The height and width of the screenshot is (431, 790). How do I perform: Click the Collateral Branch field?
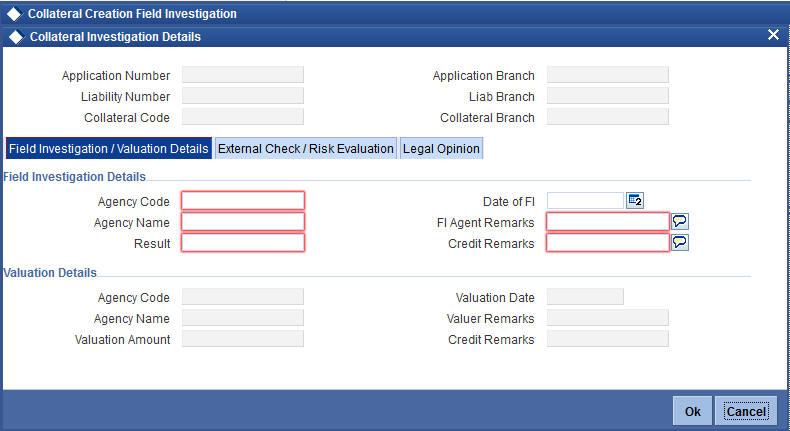608,117
